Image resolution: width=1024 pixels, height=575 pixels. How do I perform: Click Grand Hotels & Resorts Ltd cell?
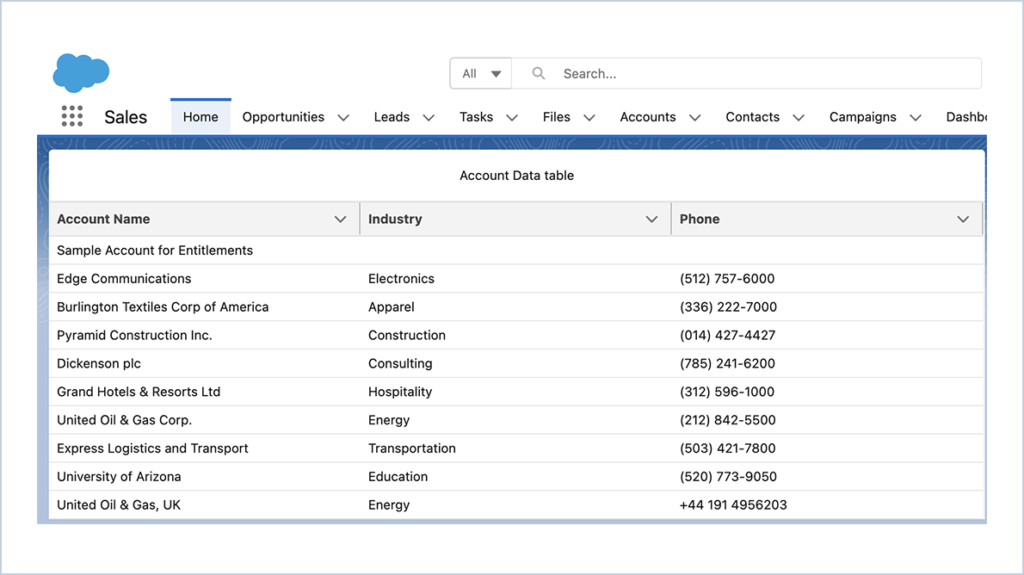pyautogui.click(x=138, y=391)
